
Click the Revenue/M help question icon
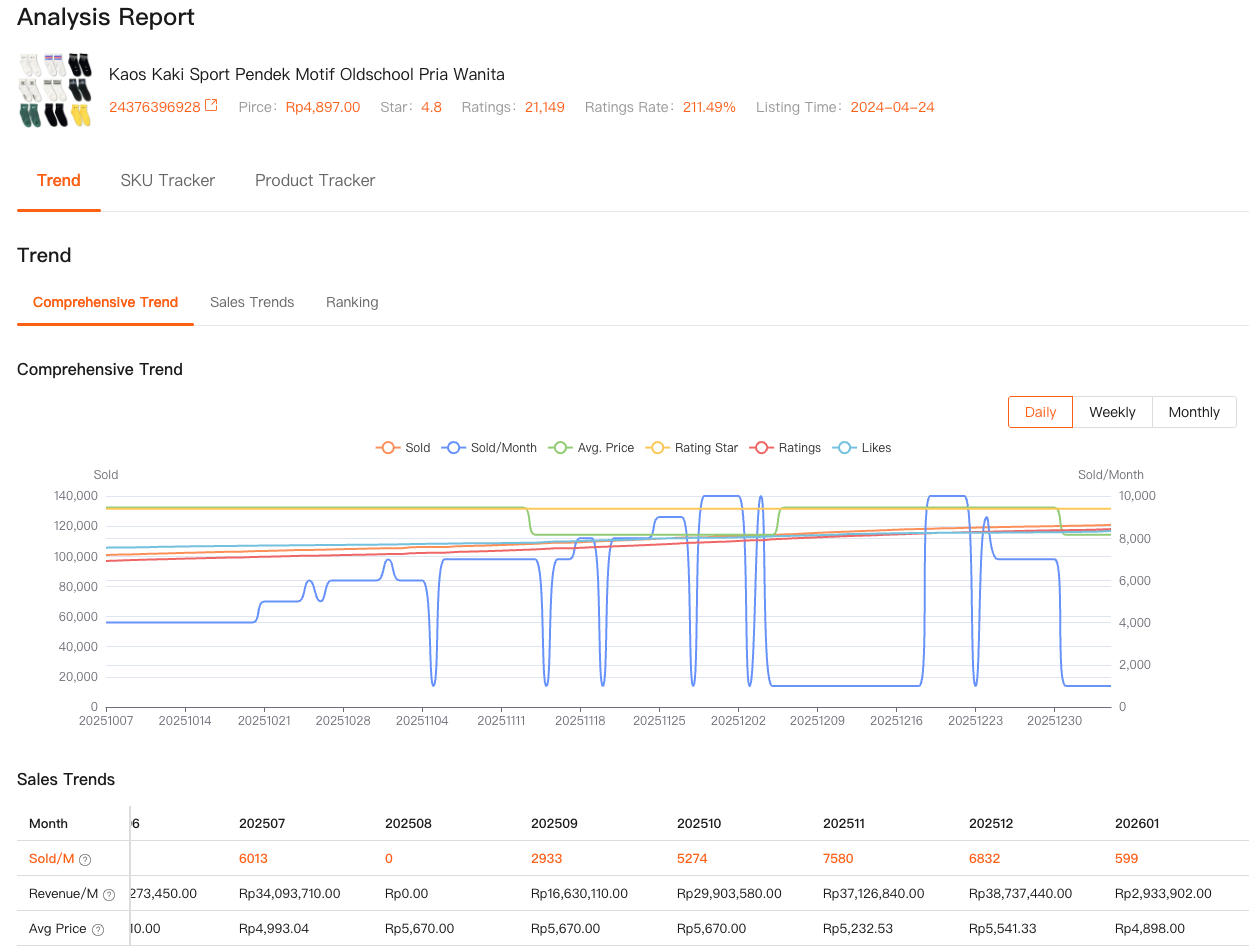(109, 894)
